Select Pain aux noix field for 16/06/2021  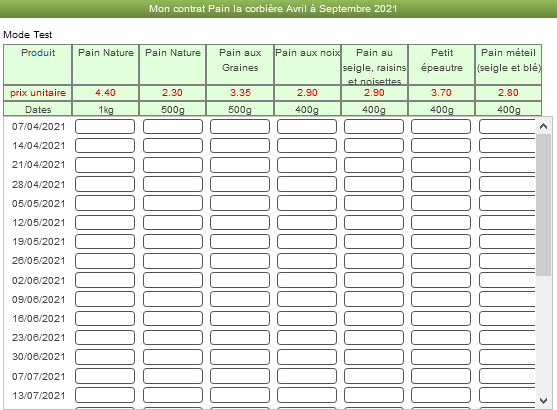point(307,319)
